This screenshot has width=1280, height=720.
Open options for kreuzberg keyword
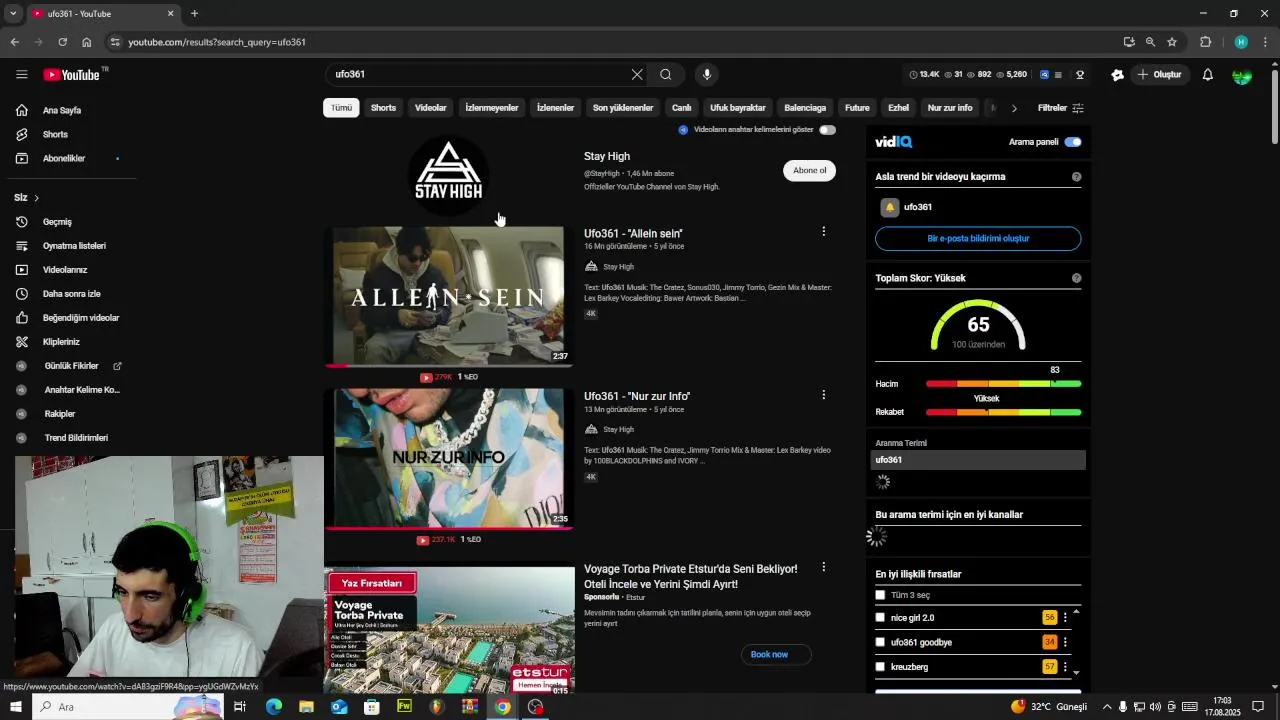pos(1065,667)
